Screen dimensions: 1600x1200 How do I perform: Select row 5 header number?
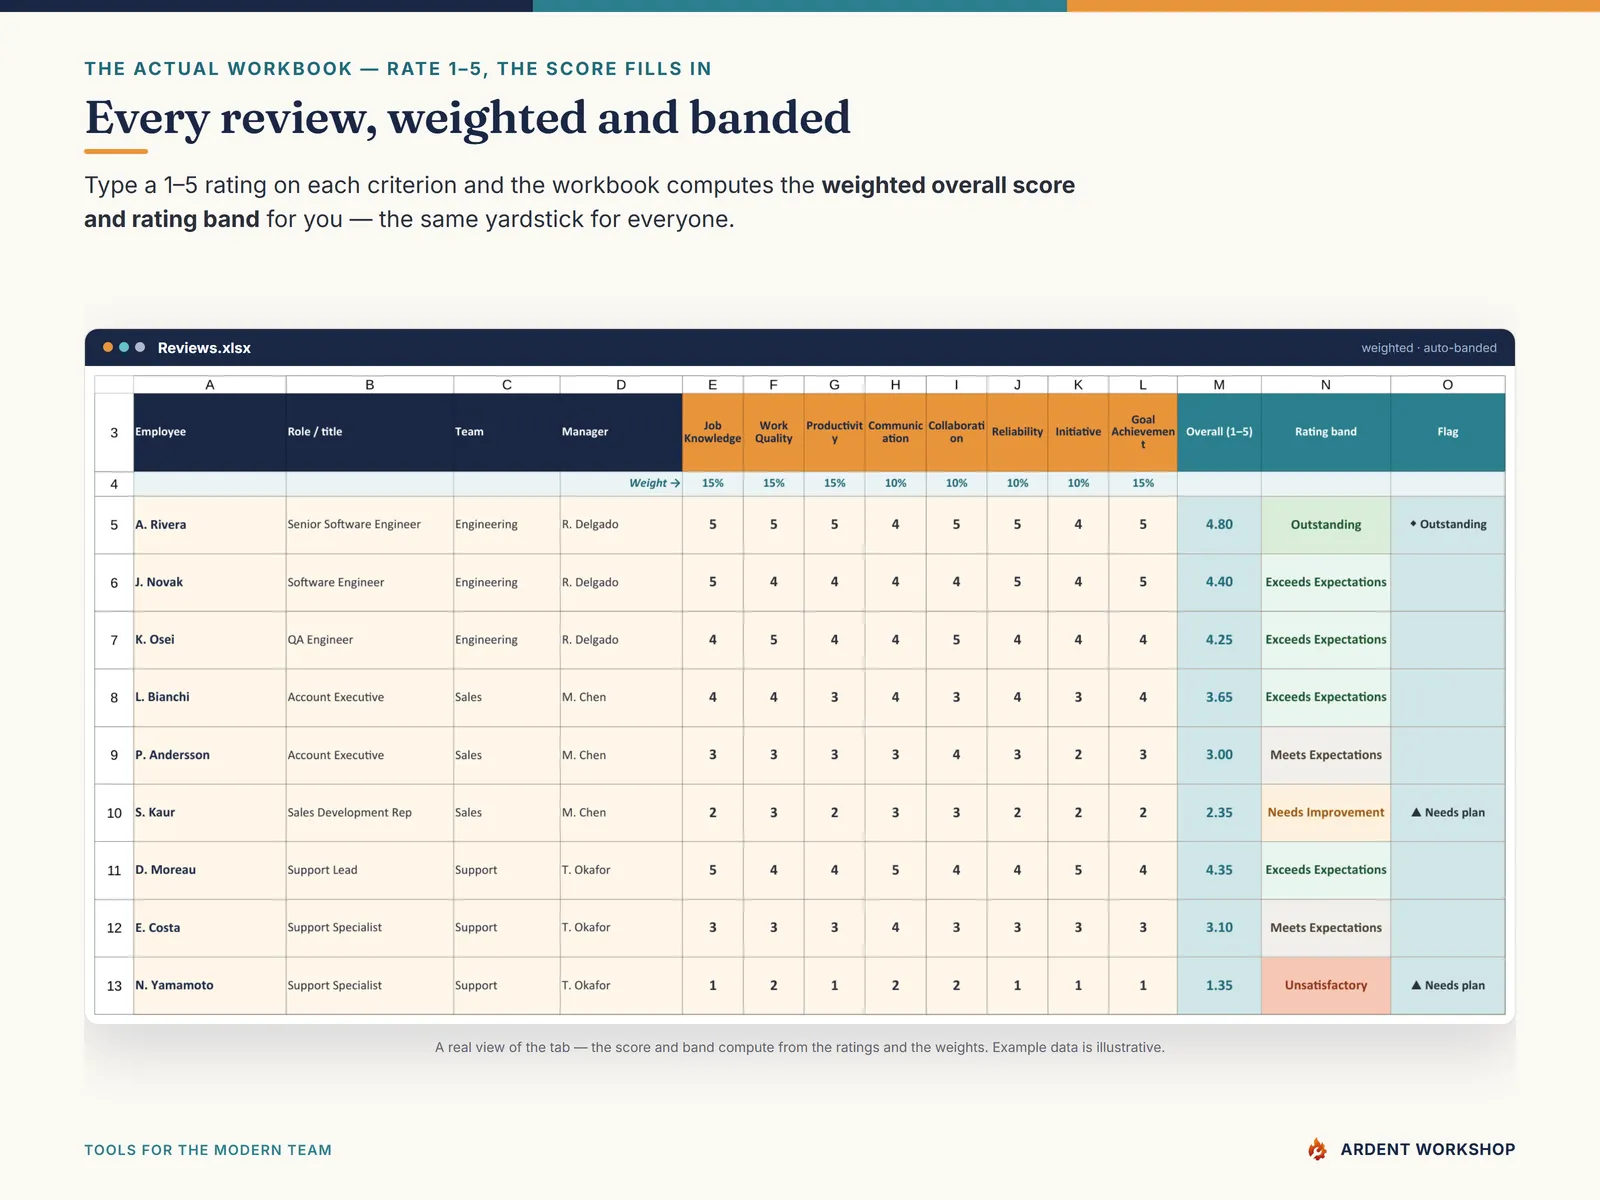click(114, 525)
